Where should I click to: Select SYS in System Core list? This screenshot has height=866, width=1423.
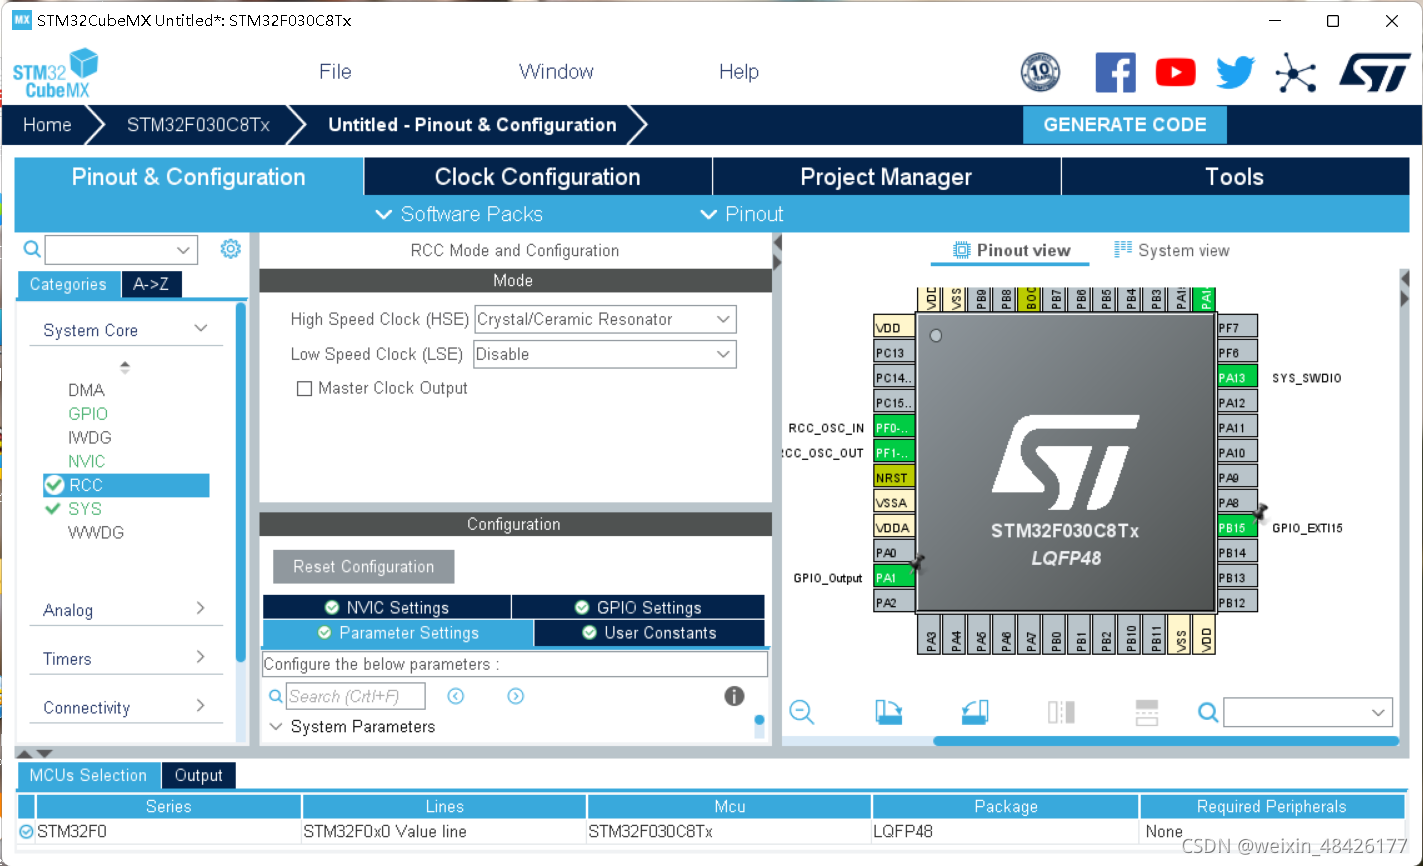pos(85,509)
